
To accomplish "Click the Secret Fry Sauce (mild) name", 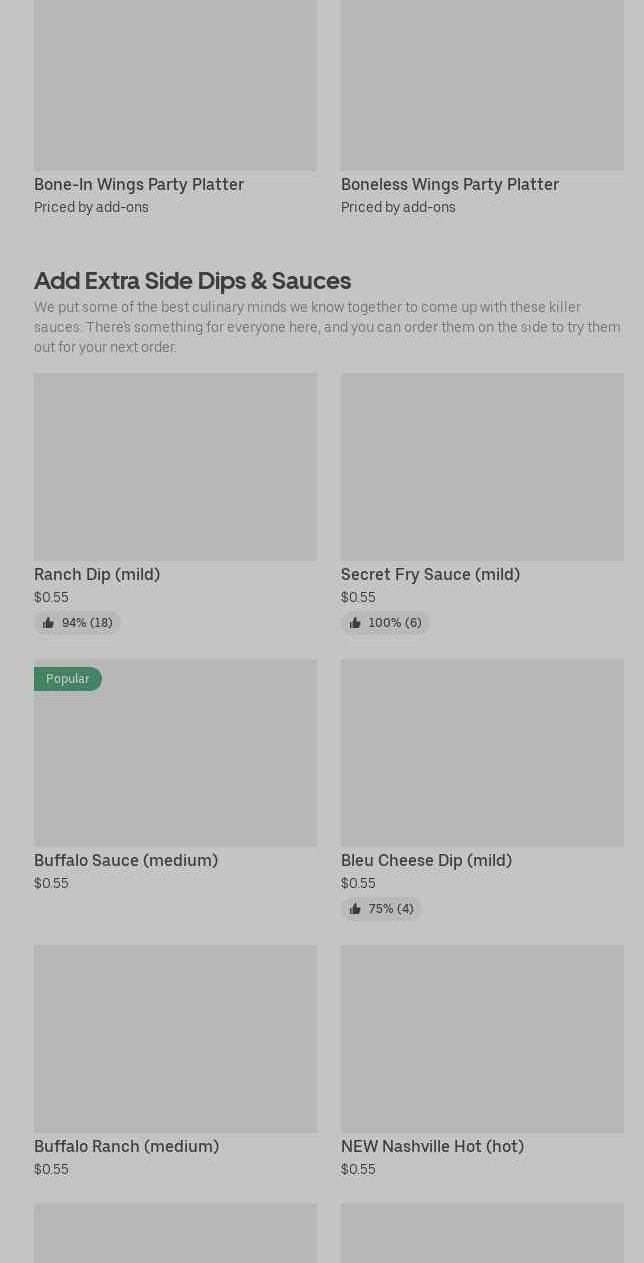I will [x=430, y=574].
